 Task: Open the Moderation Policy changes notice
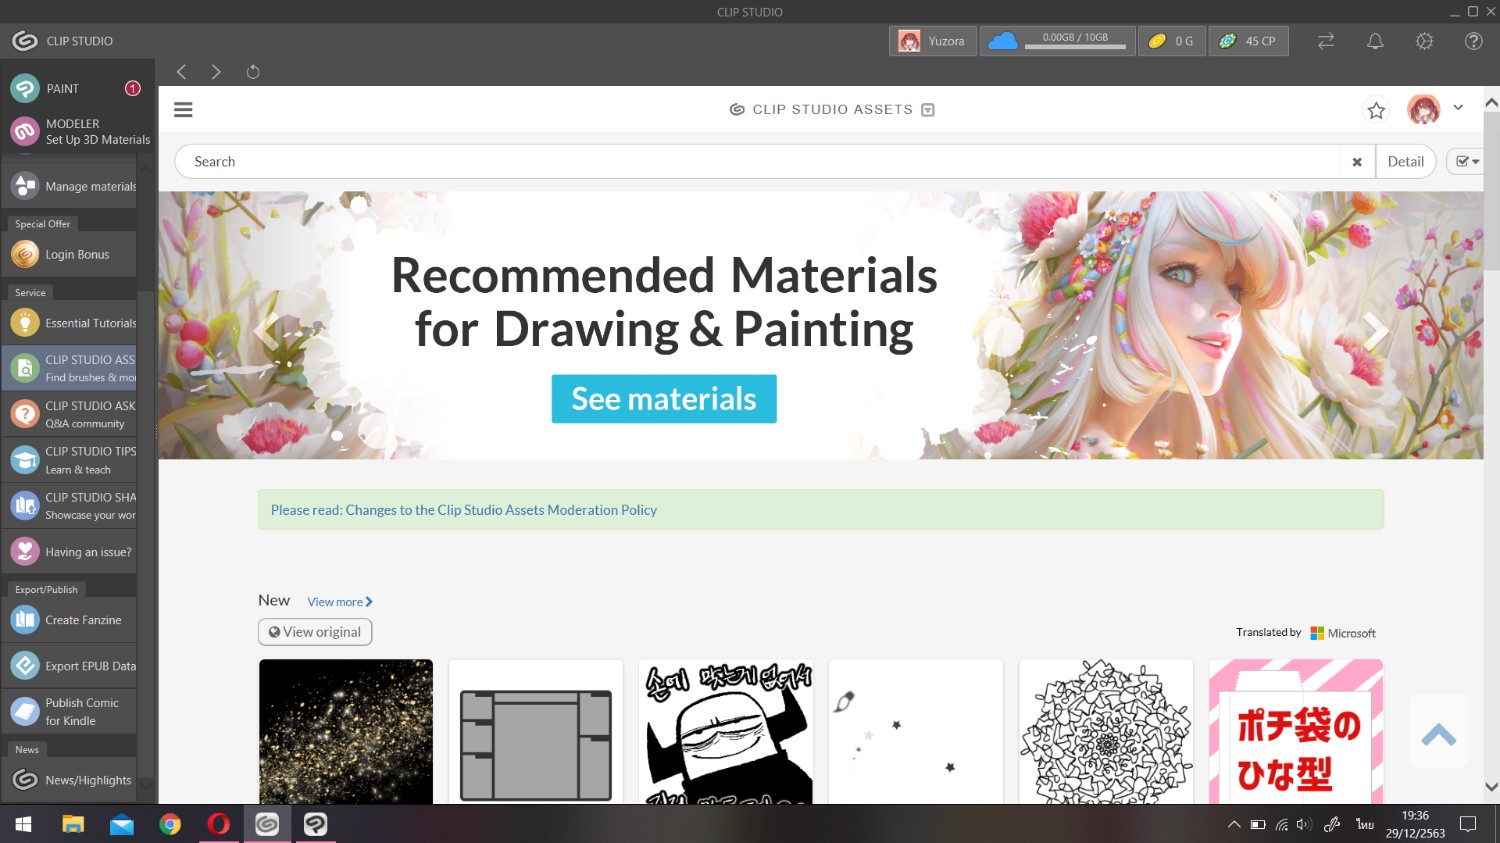(x=464, y=510)
